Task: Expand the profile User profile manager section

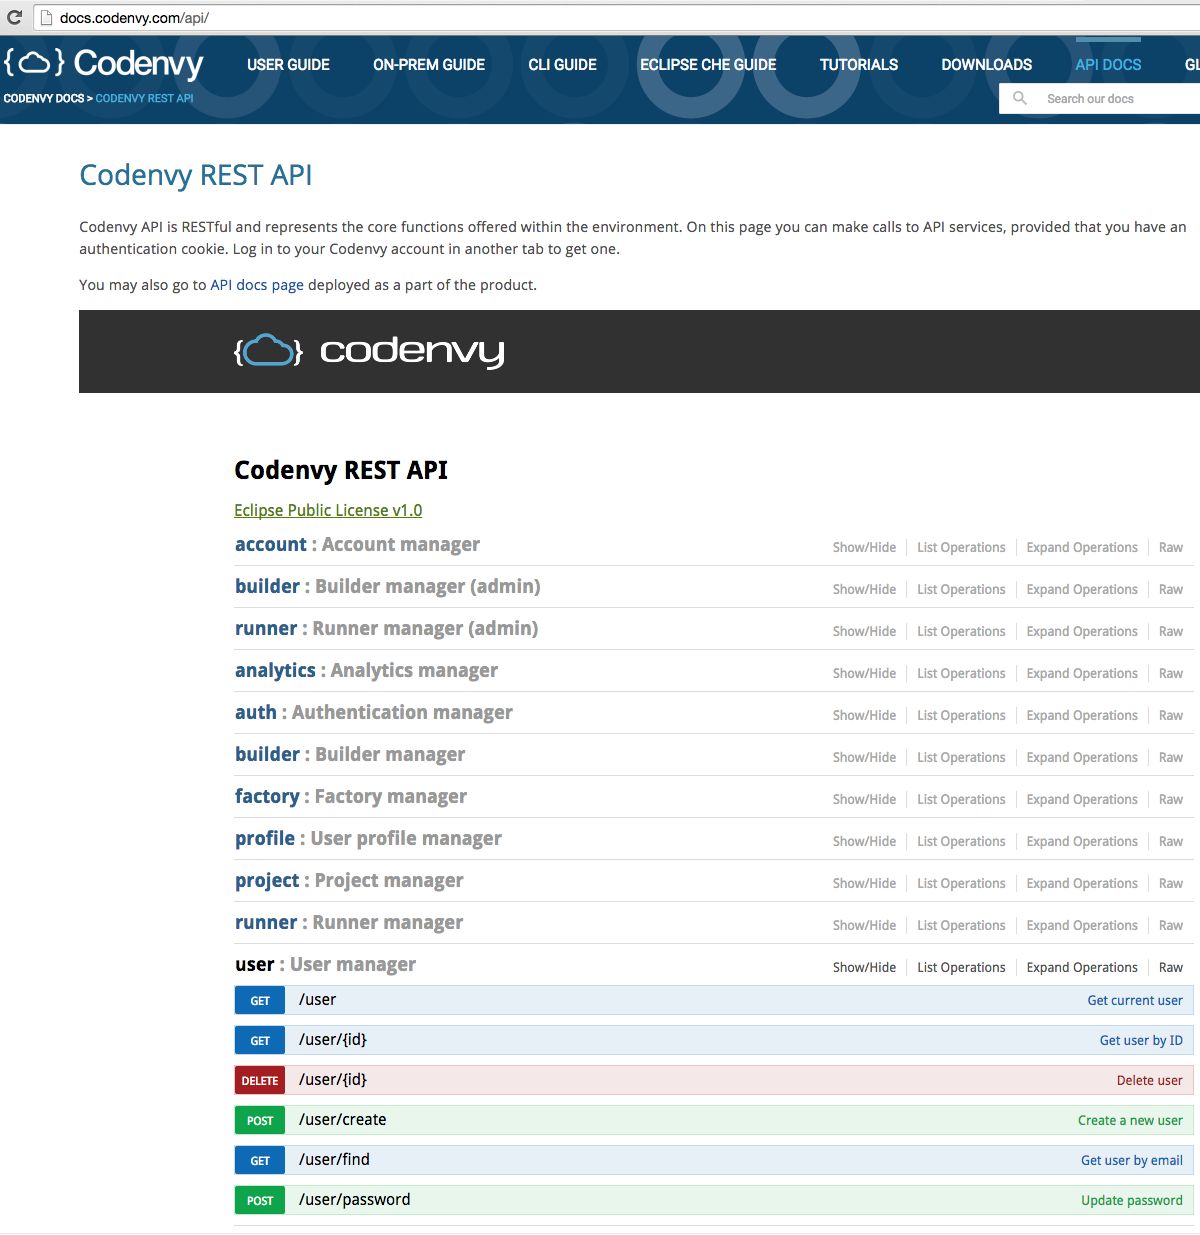Action: click(368, 839)
